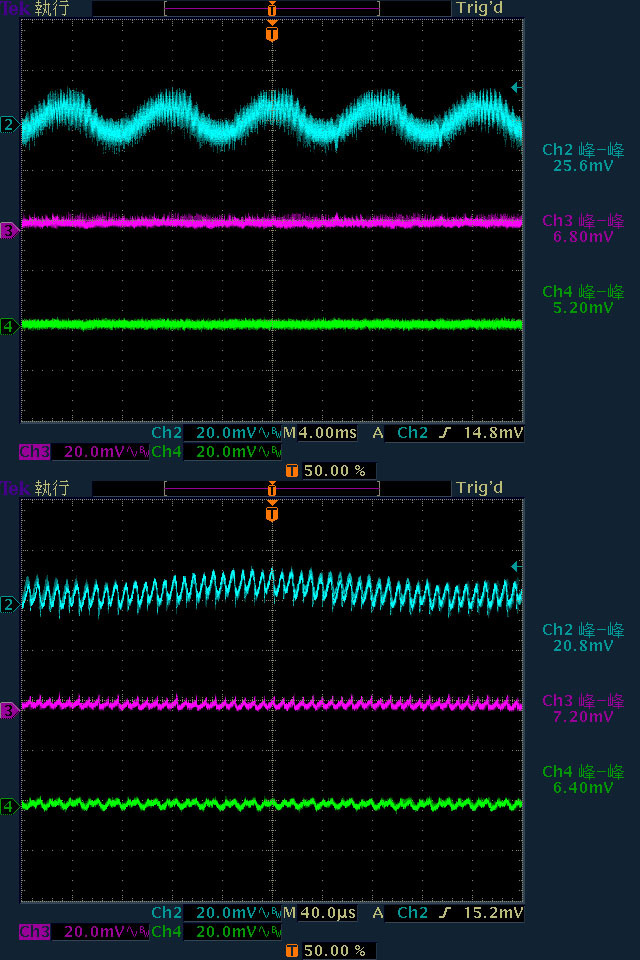Click rising-edge trigger slope icon near 15.2mV
This screenshot has width=640, height=960.
click(x=445, y=913)
